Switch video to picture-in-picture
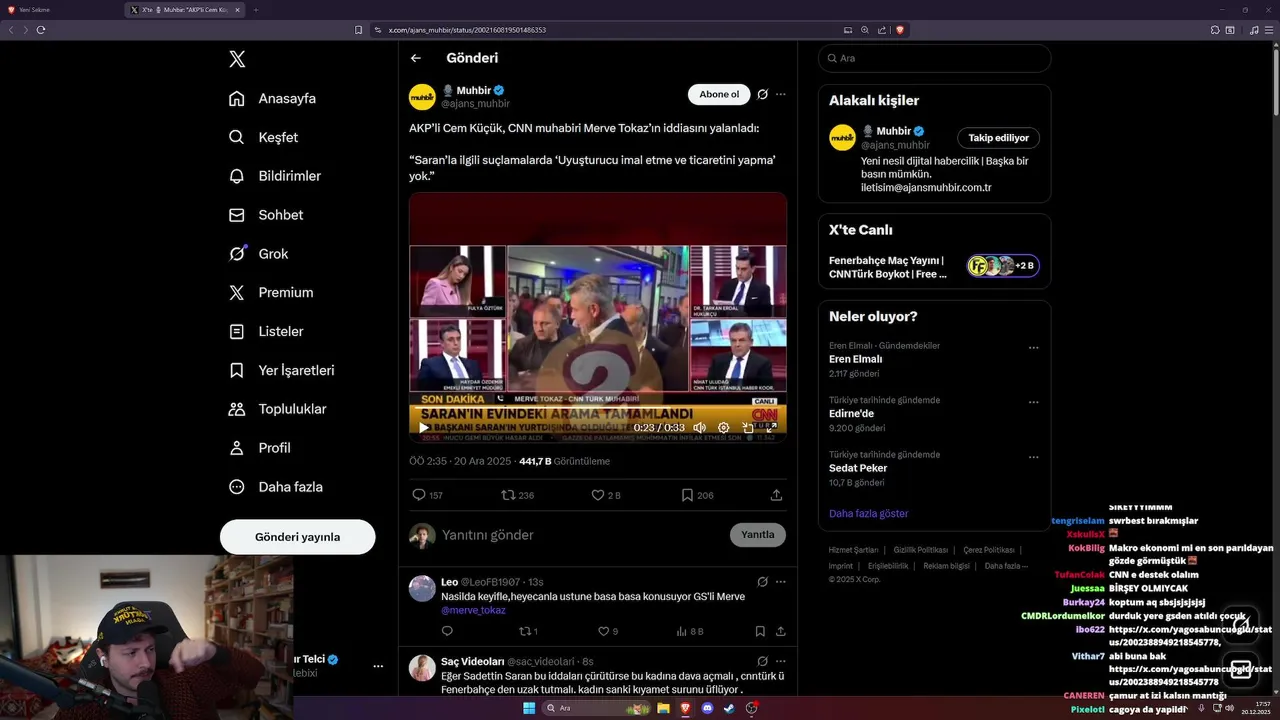 748,427
